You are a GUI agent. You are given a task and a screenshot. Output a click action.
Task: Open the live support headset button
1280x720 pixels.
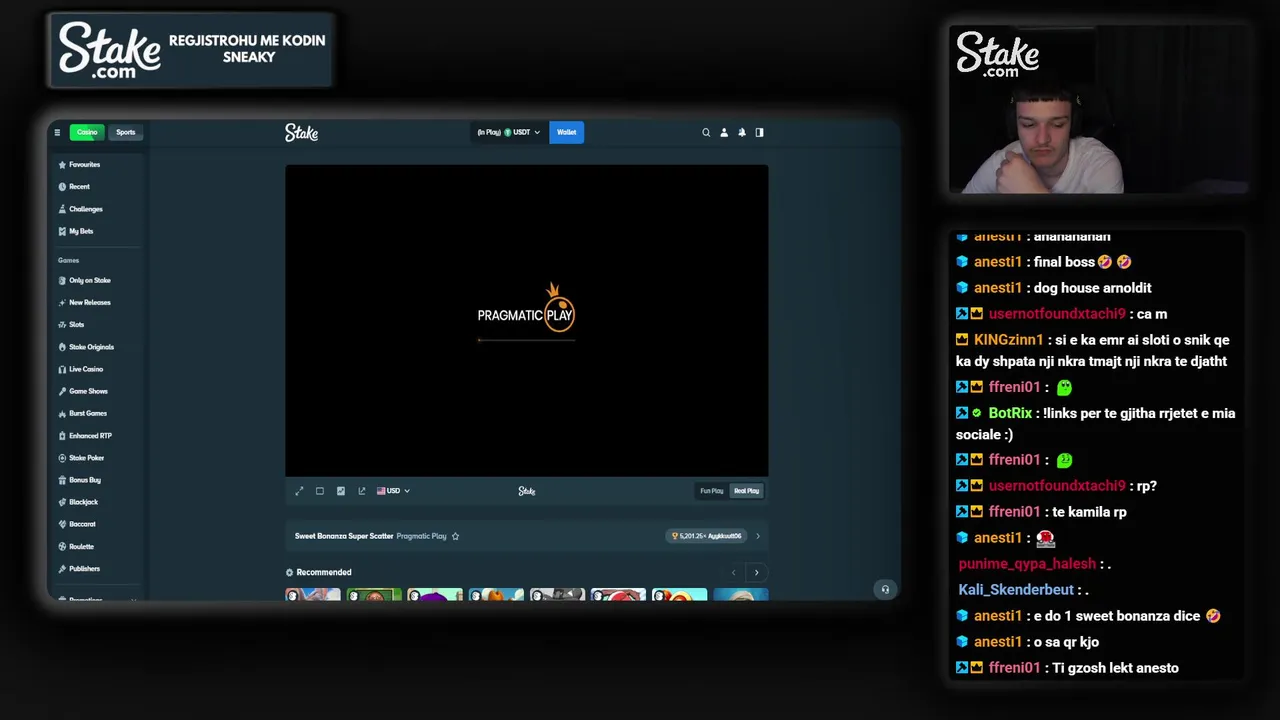click(885, 589)
